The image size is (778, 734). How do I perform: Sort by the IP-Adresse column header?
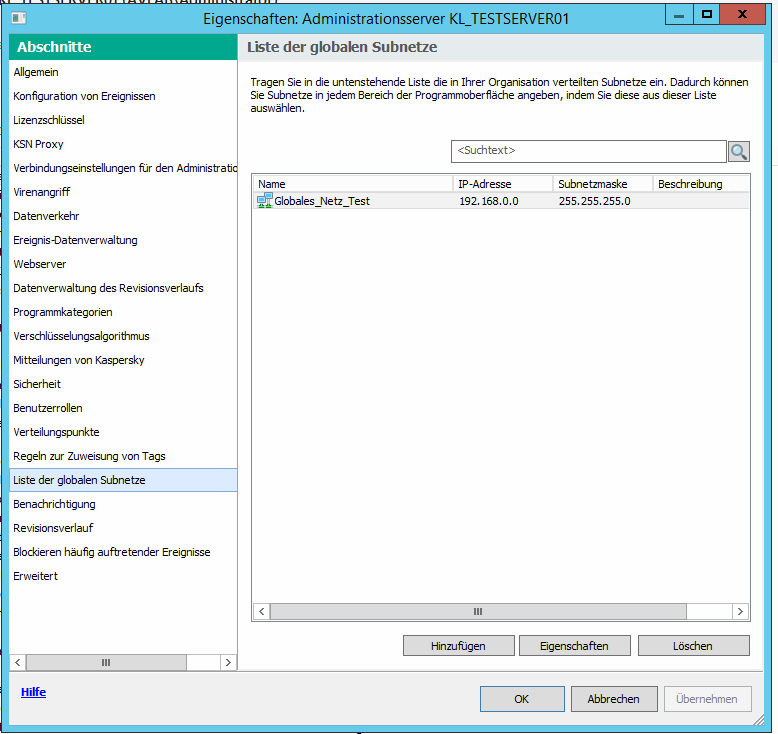point(503,184)
